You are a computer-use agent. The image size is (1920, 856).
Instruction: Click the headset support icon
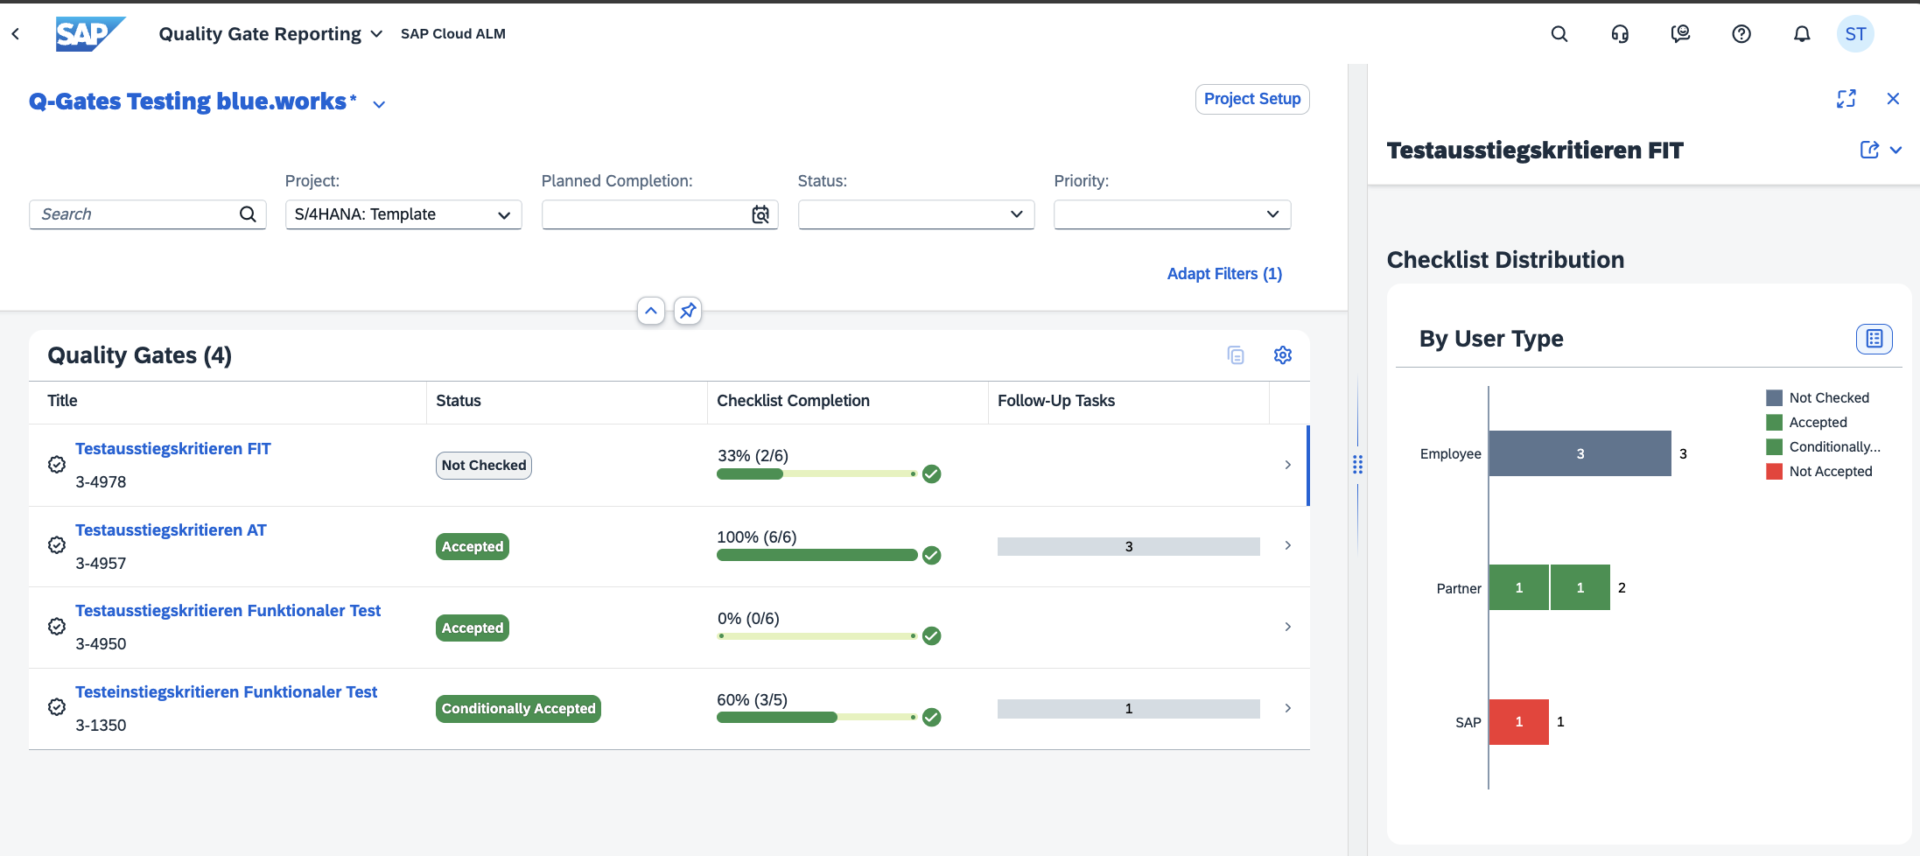(x=1620, y=34)
